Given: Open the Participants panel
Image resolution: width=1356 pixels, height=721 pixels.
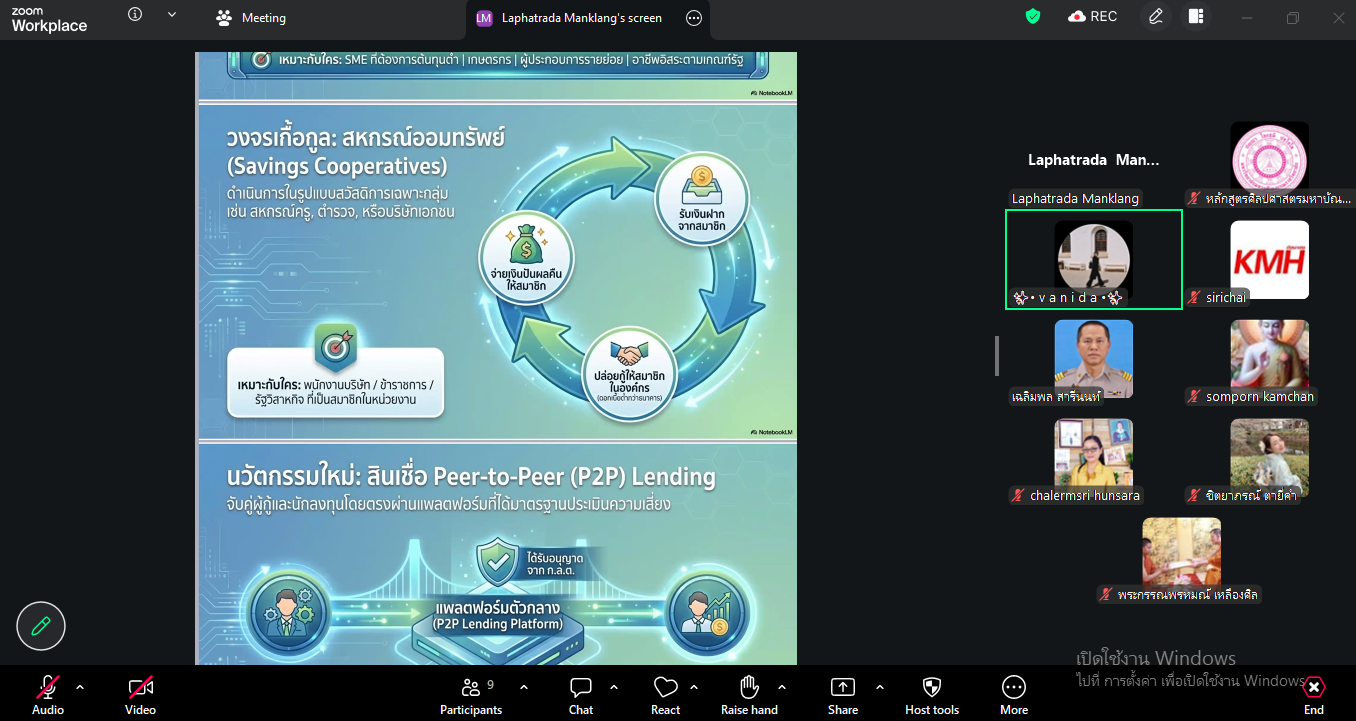Looking at the screenshot, I should 471,693.
